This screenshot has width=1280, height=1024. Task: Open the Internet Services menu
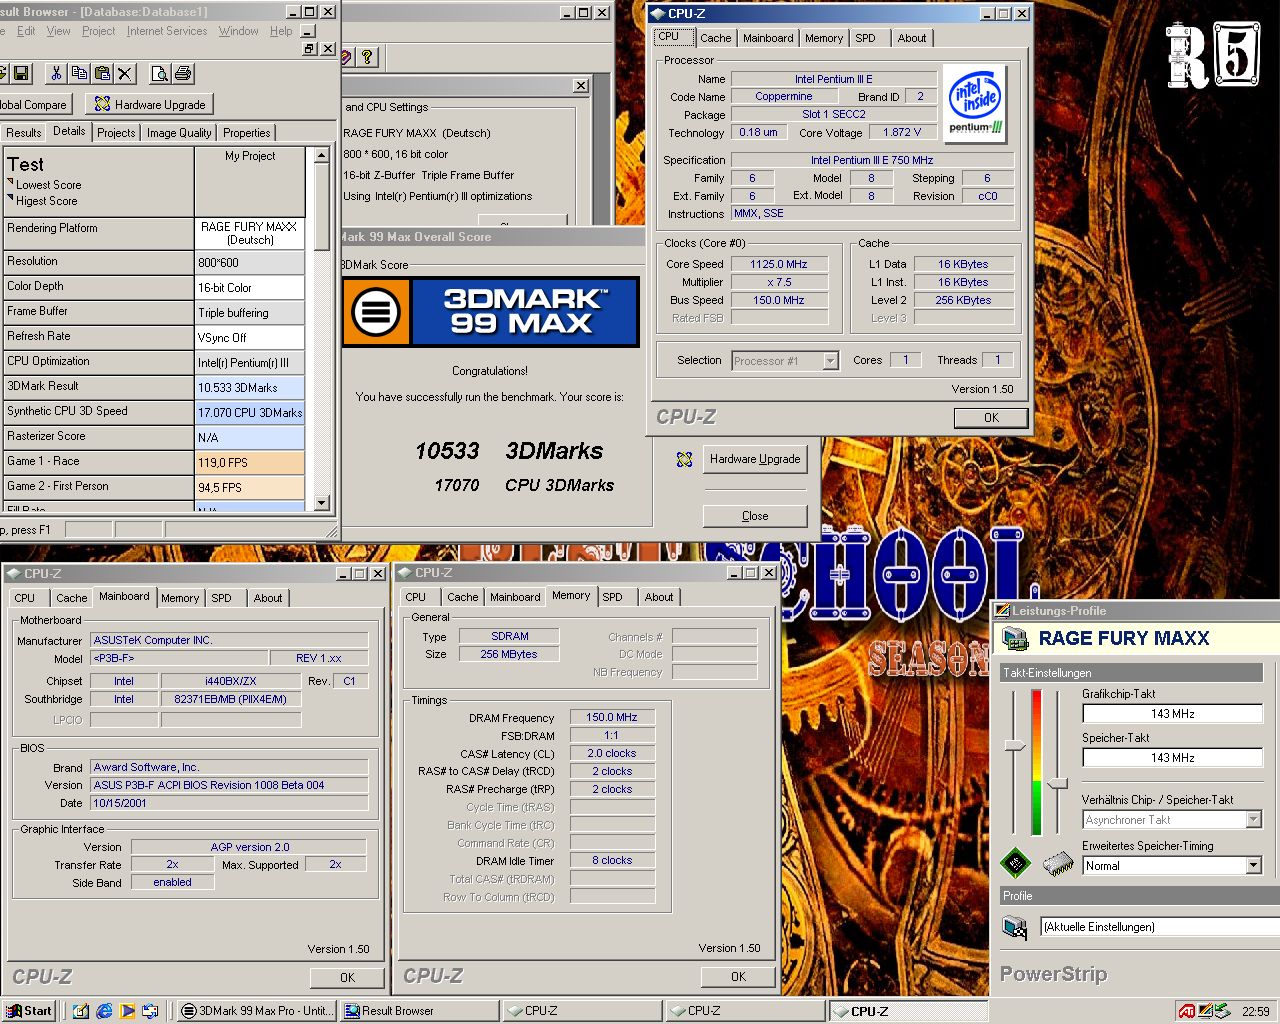[167, 31]
